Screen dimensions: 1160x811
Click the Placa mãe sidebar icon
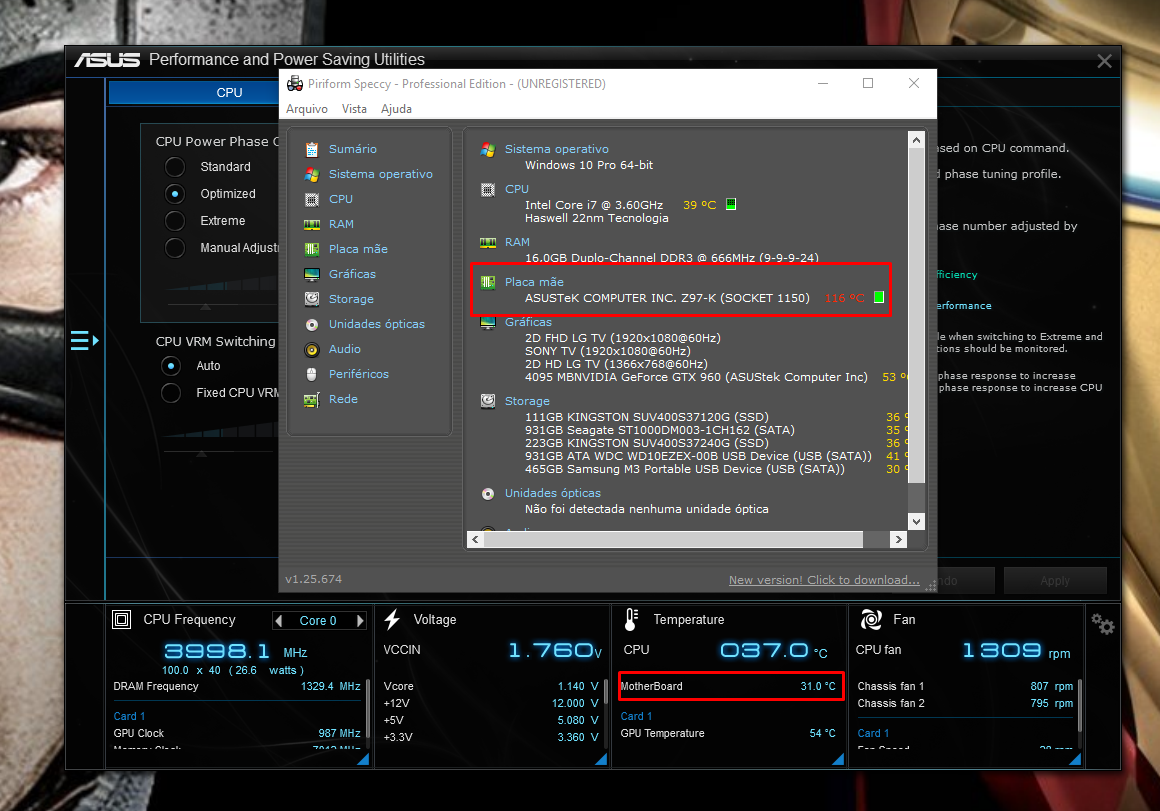coord(312,249)
